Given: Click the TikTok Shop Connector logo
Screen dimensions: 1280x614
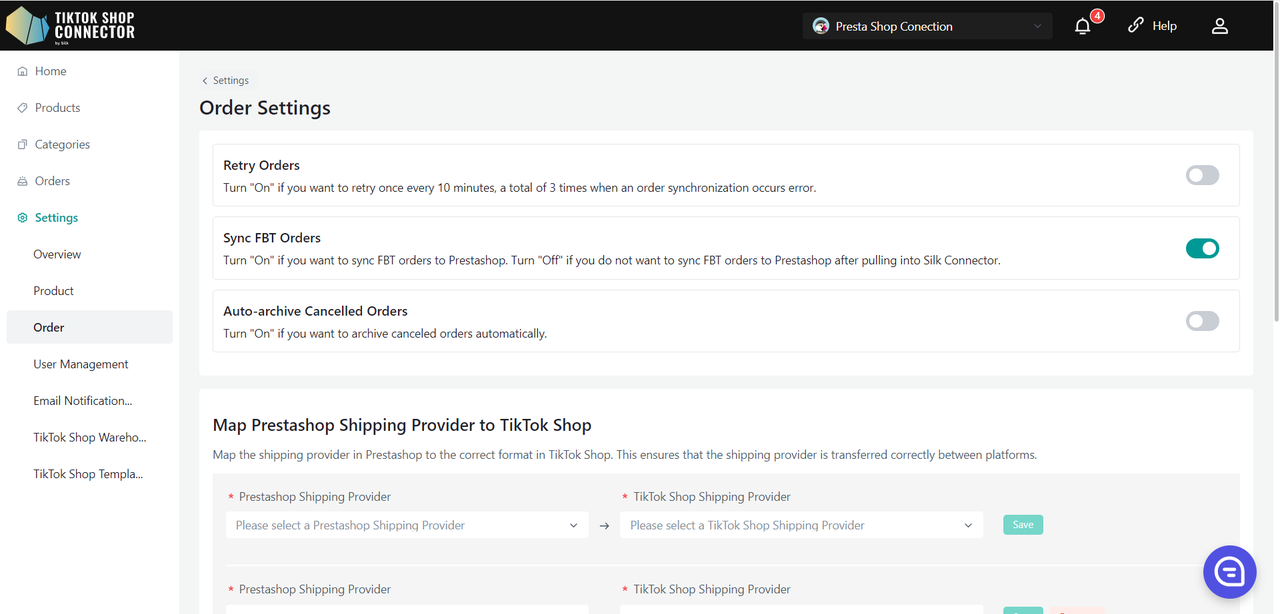Looking at the screenshot, I should click(x=70, y=26).
